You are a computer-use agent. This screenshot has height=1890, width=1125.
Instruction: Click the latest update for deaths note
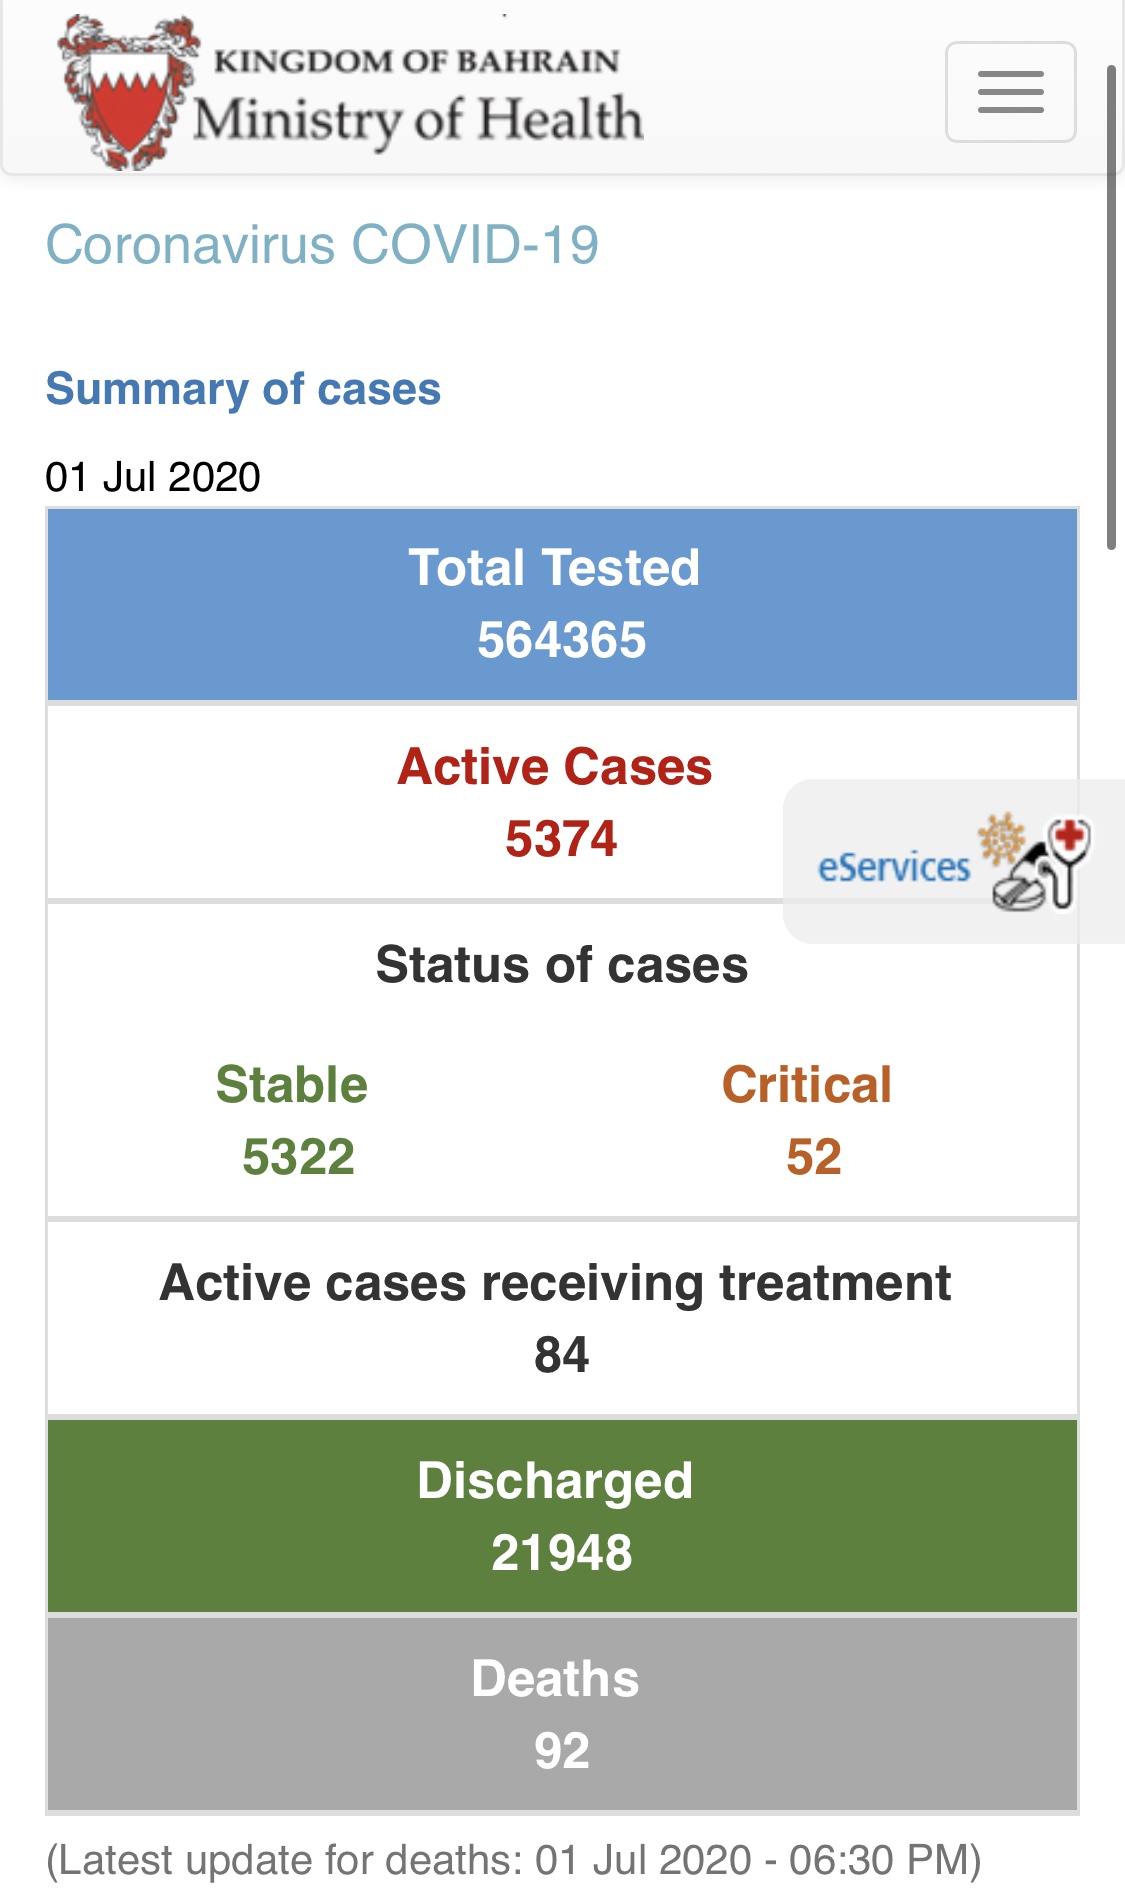(x=514, y=1861)
